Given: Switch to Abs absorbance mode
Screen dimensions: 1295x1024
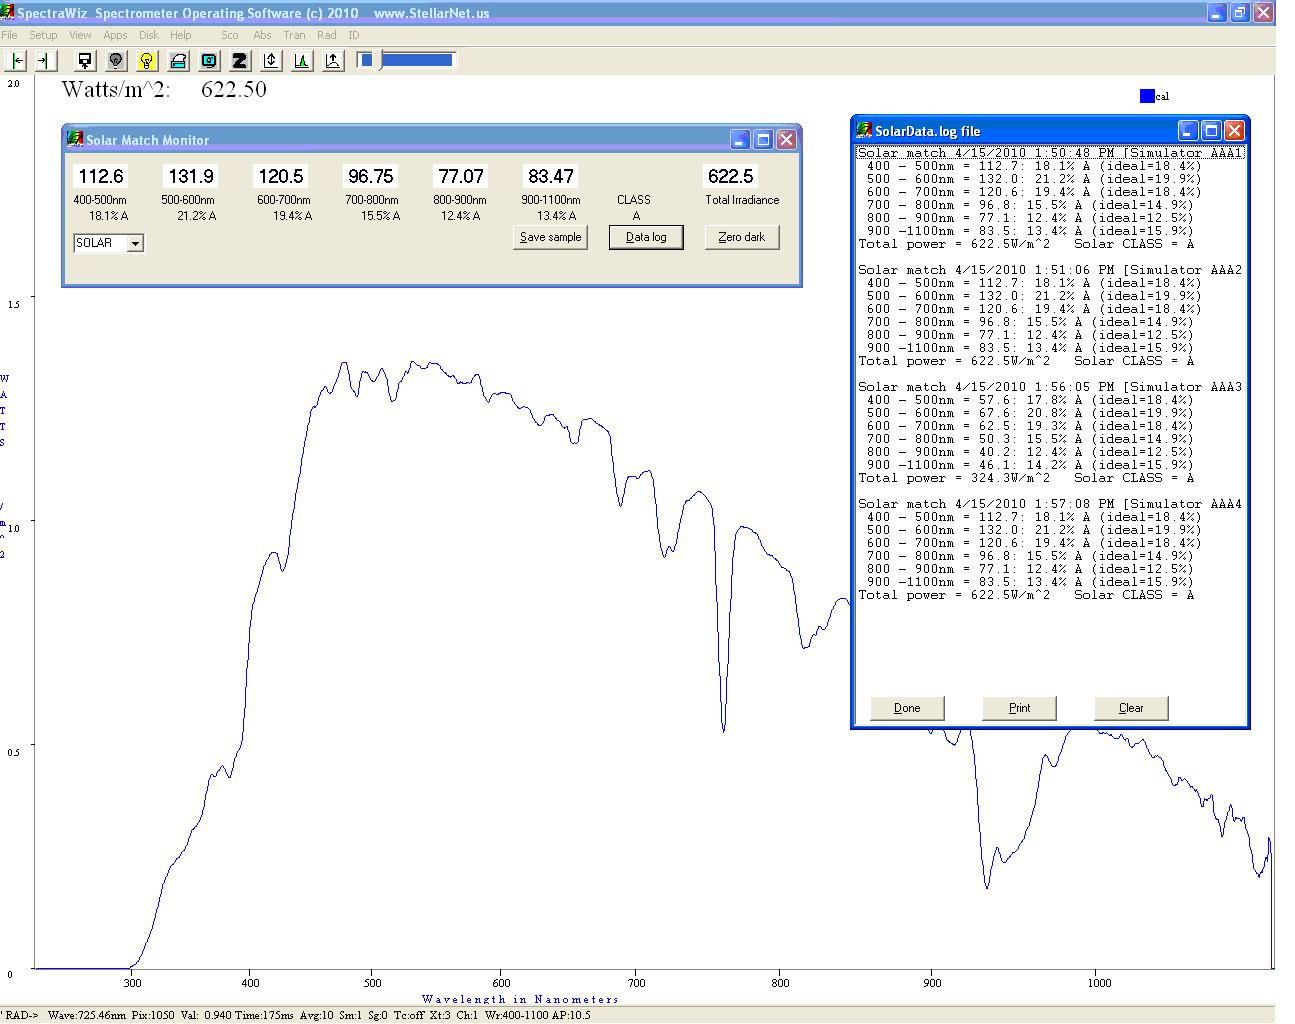Looking at the screenshot, I should (262, 35).
